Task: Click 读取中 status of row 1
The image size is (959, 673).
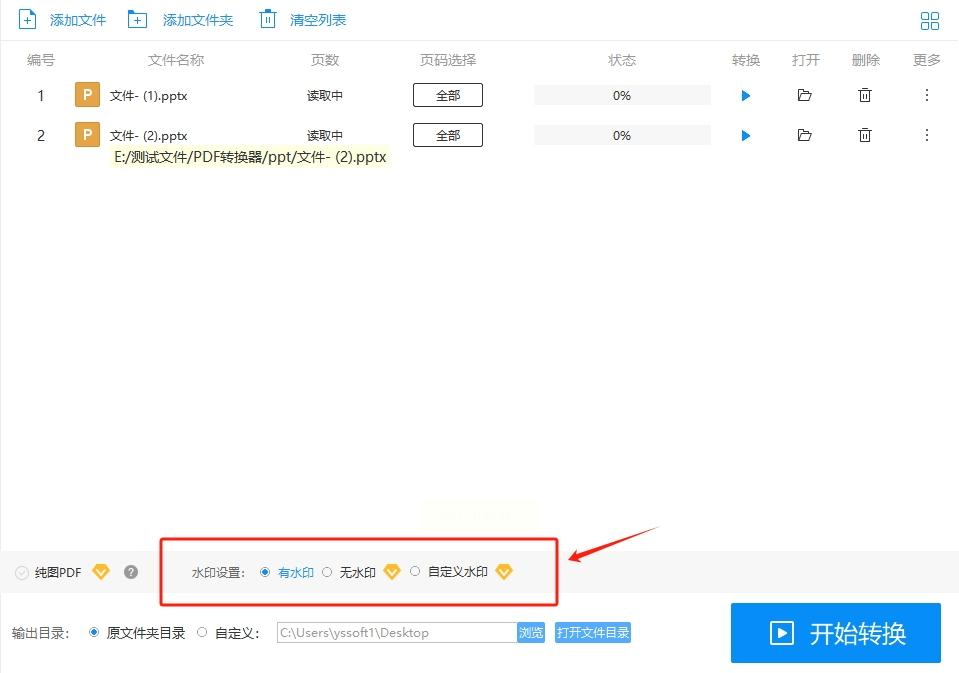Action: pos(325,95)
